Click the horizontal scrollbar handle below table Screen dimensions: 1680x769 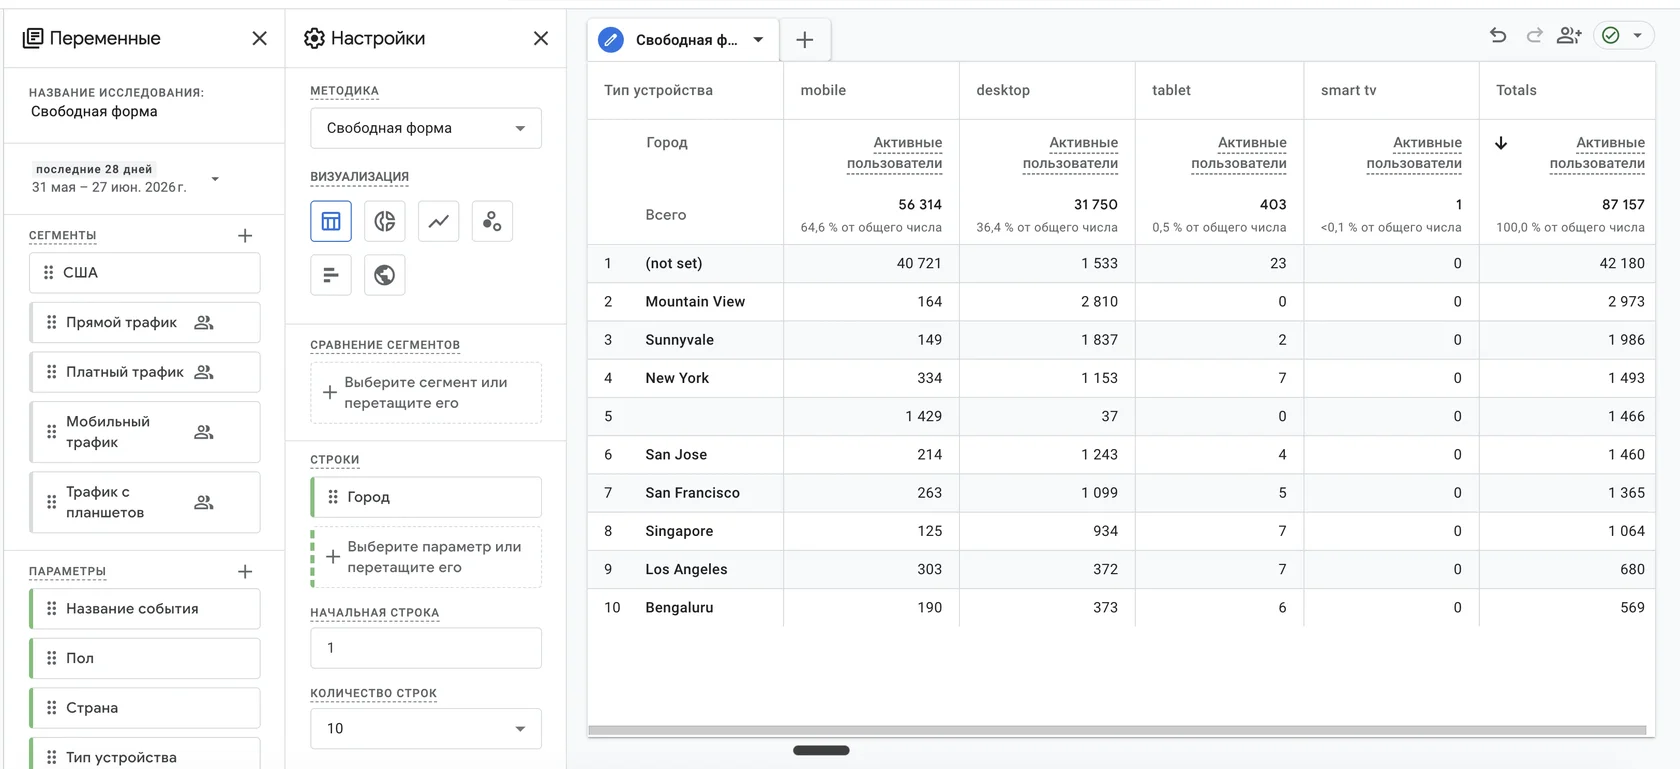[821, 750]
